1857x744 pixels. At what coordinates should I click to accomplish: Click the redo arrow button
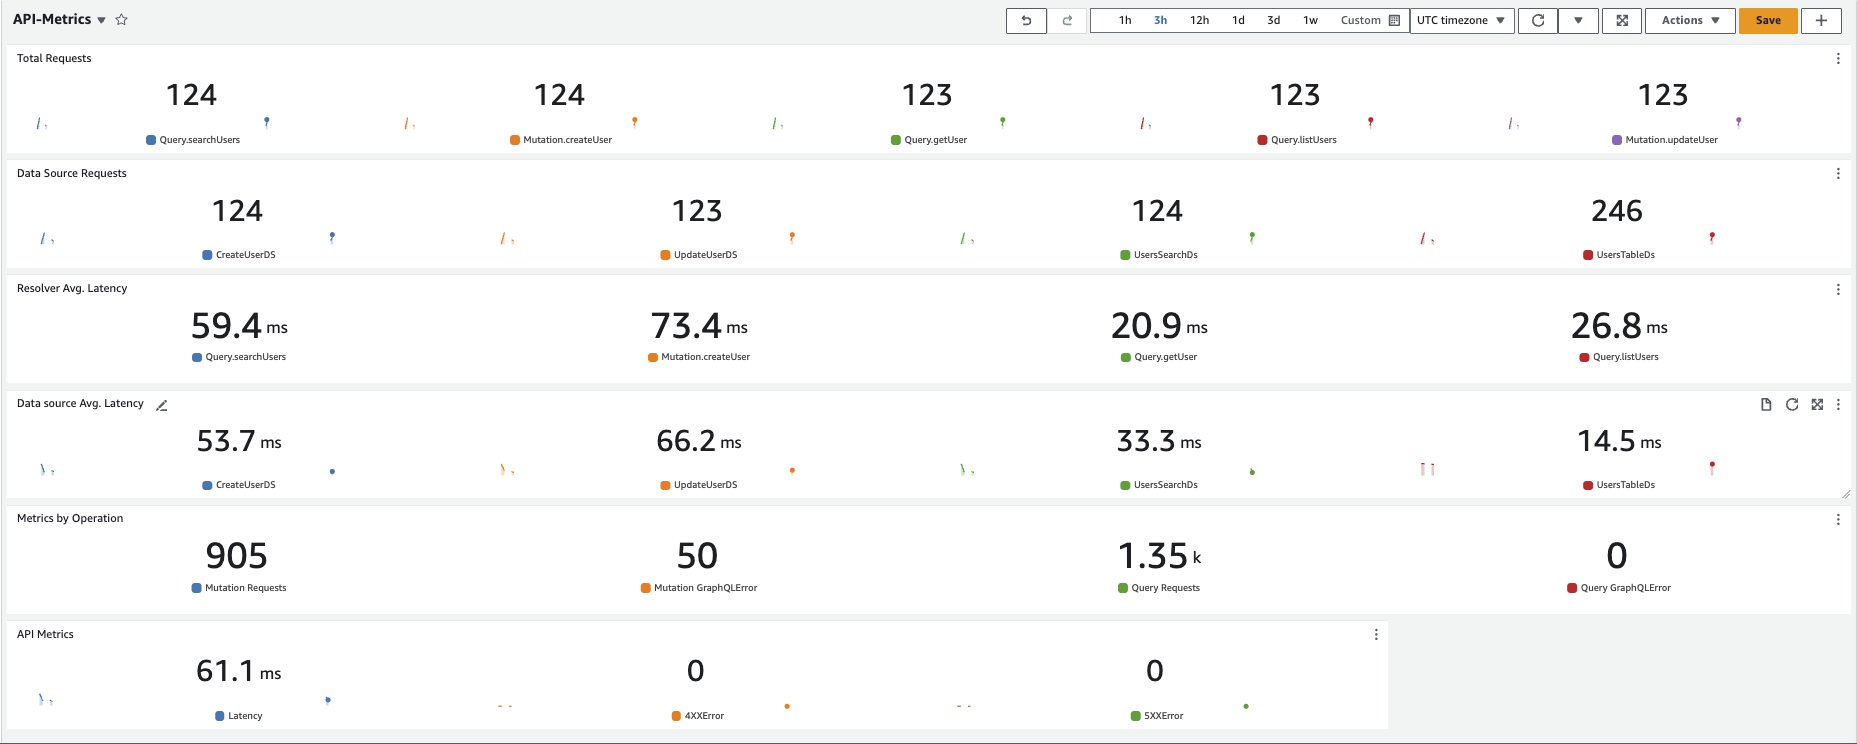click(x=1067, y=21)
